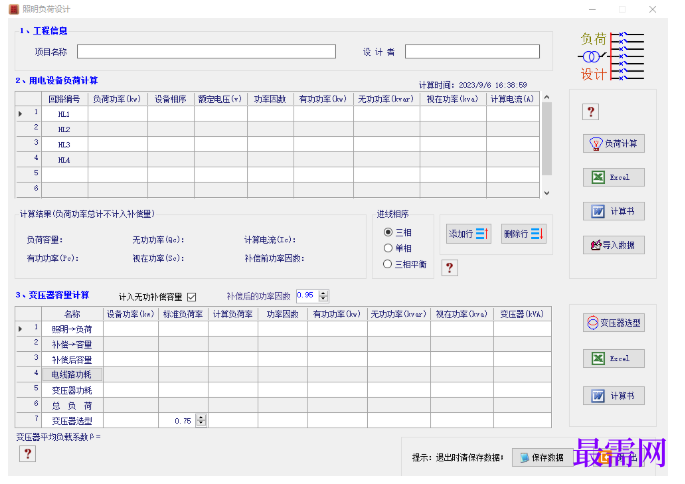Open help question mark beside 三相平衡
Screen dimensions: 685x484
point(450,267)
